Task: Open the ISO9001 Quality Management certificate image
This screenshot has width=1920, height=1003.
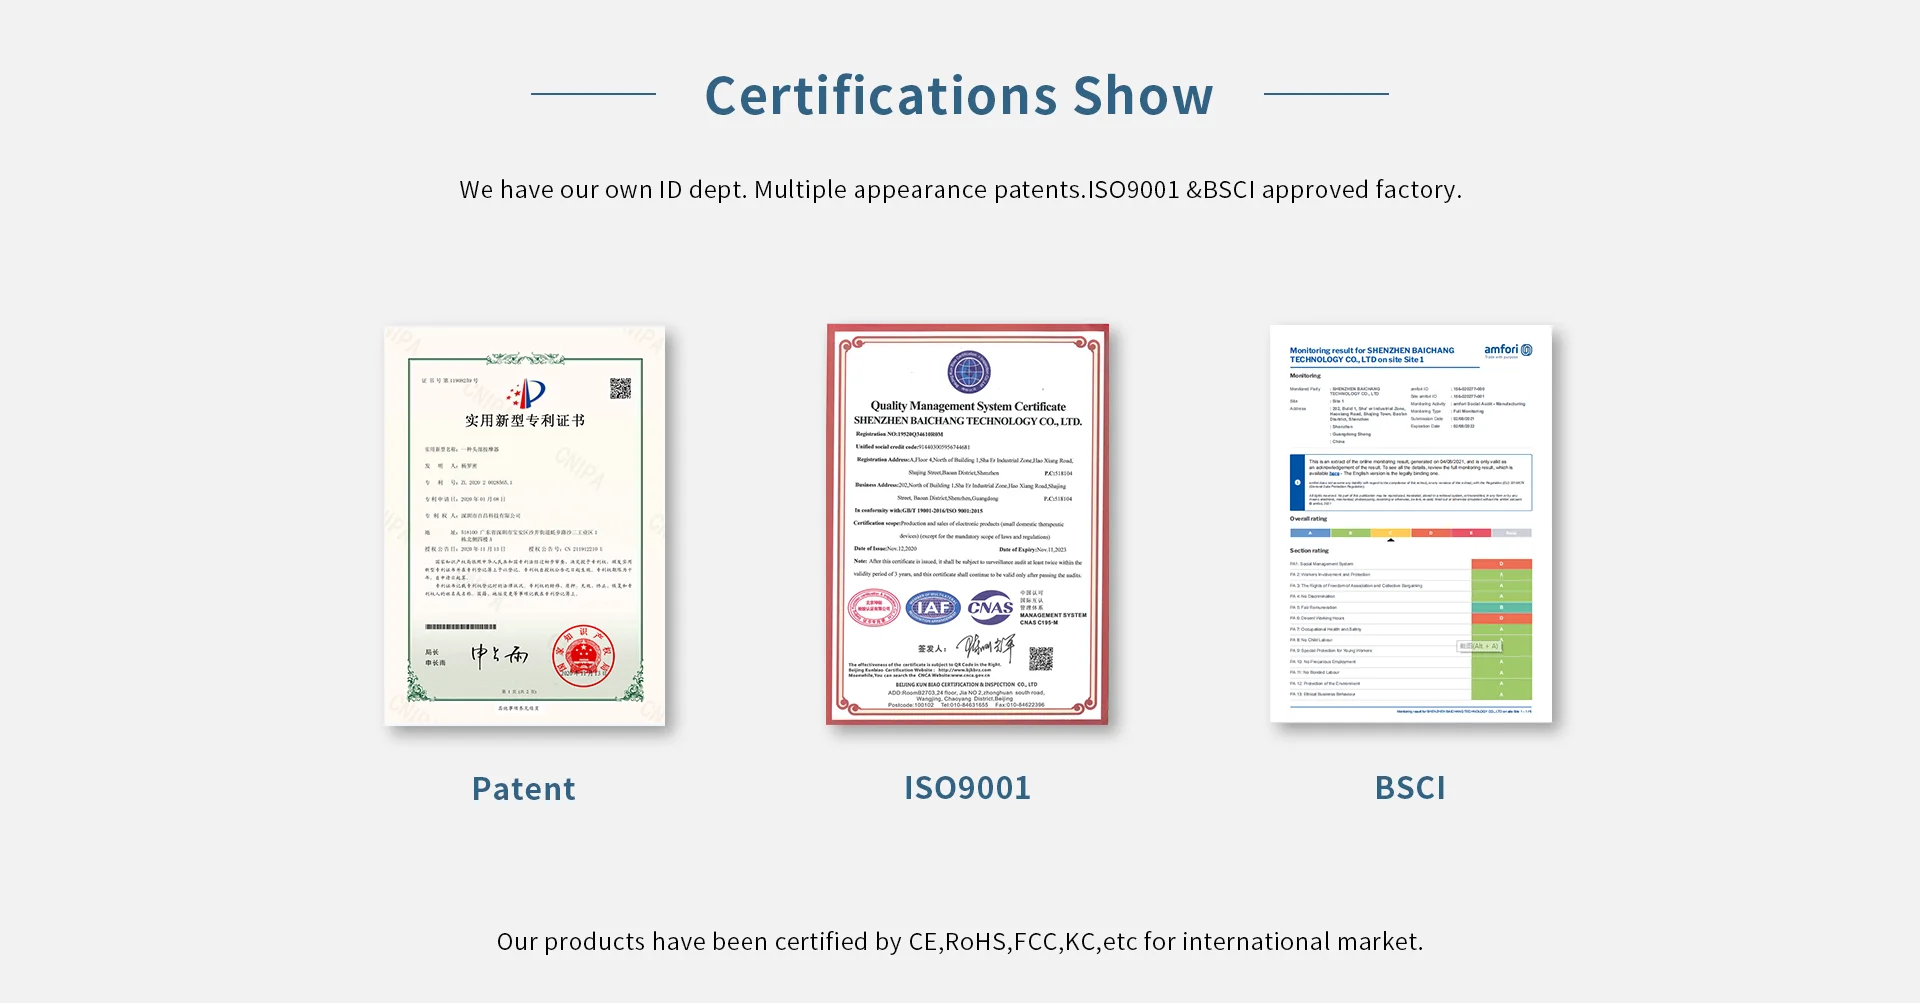Action: 967,524
